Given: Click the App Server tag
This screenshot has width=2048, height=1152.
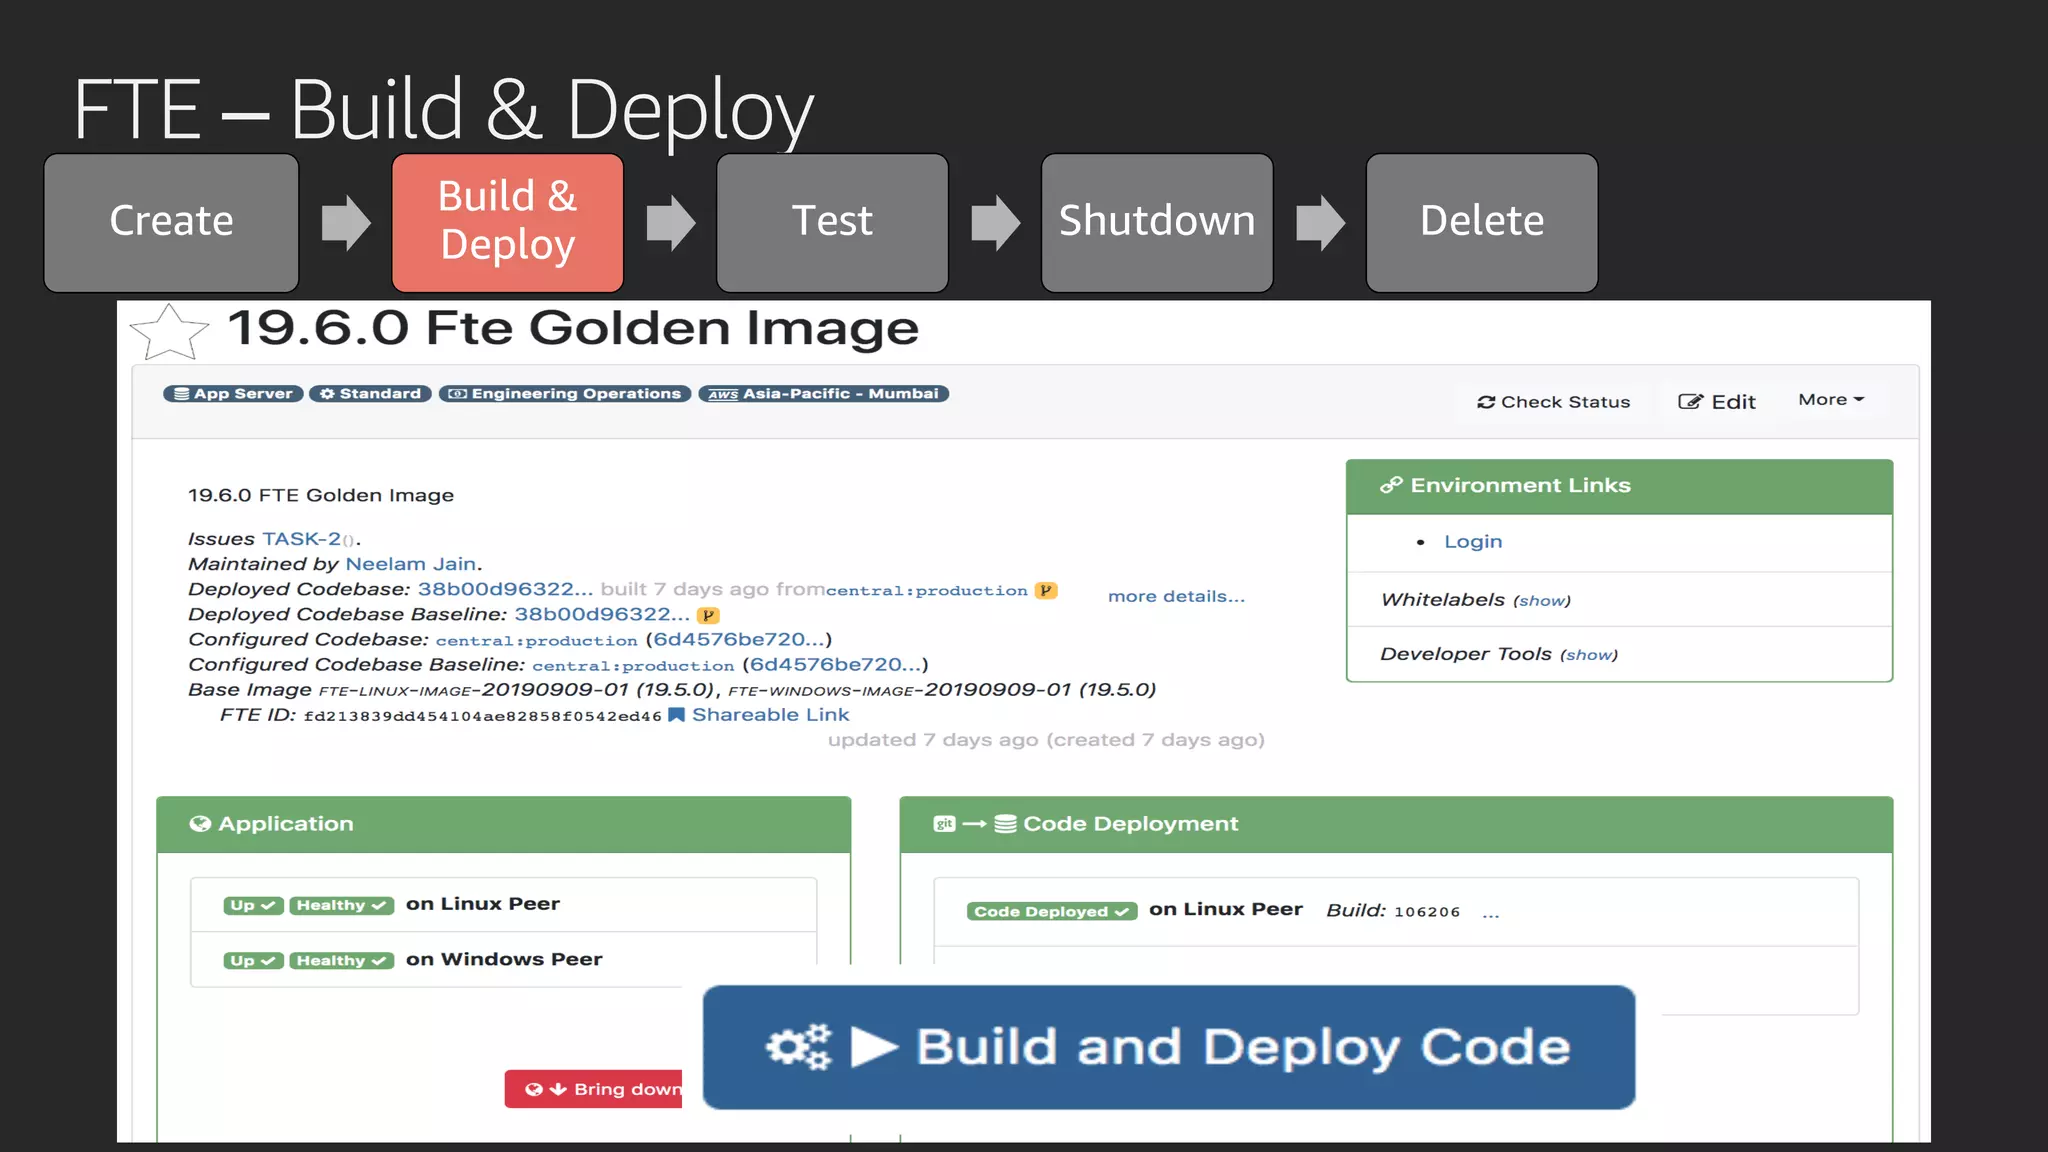Looking at the screenshot, I should (233, 394).
